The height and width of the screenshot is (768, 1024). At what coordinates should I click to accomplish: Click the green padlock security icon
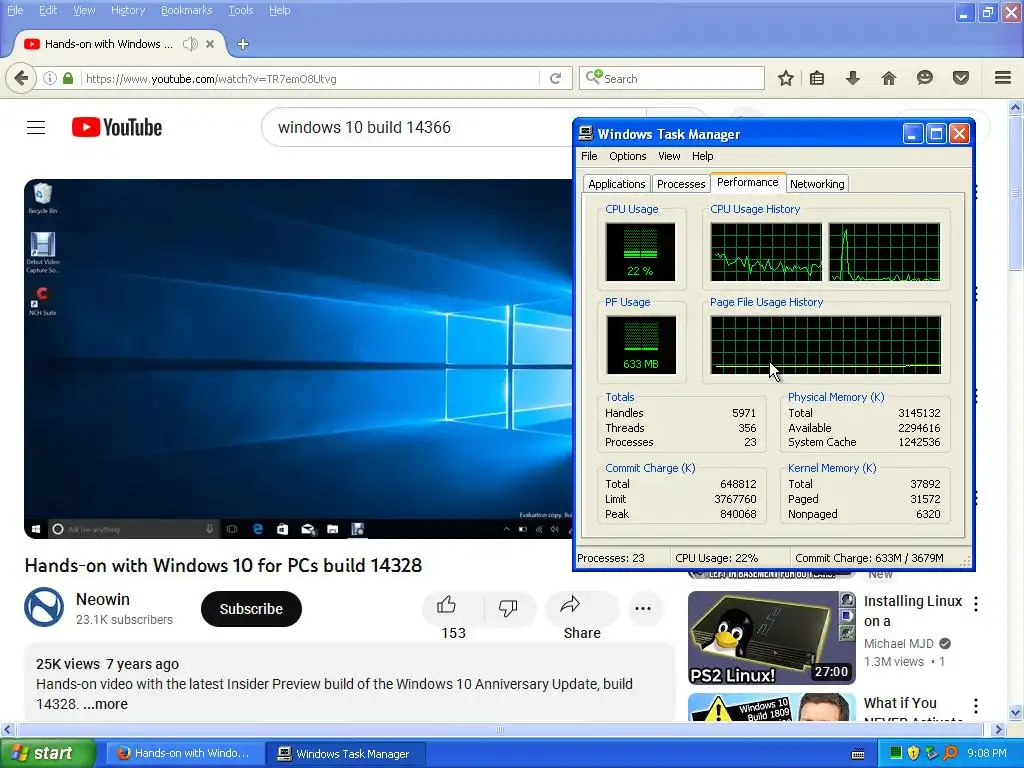point(68,78)
